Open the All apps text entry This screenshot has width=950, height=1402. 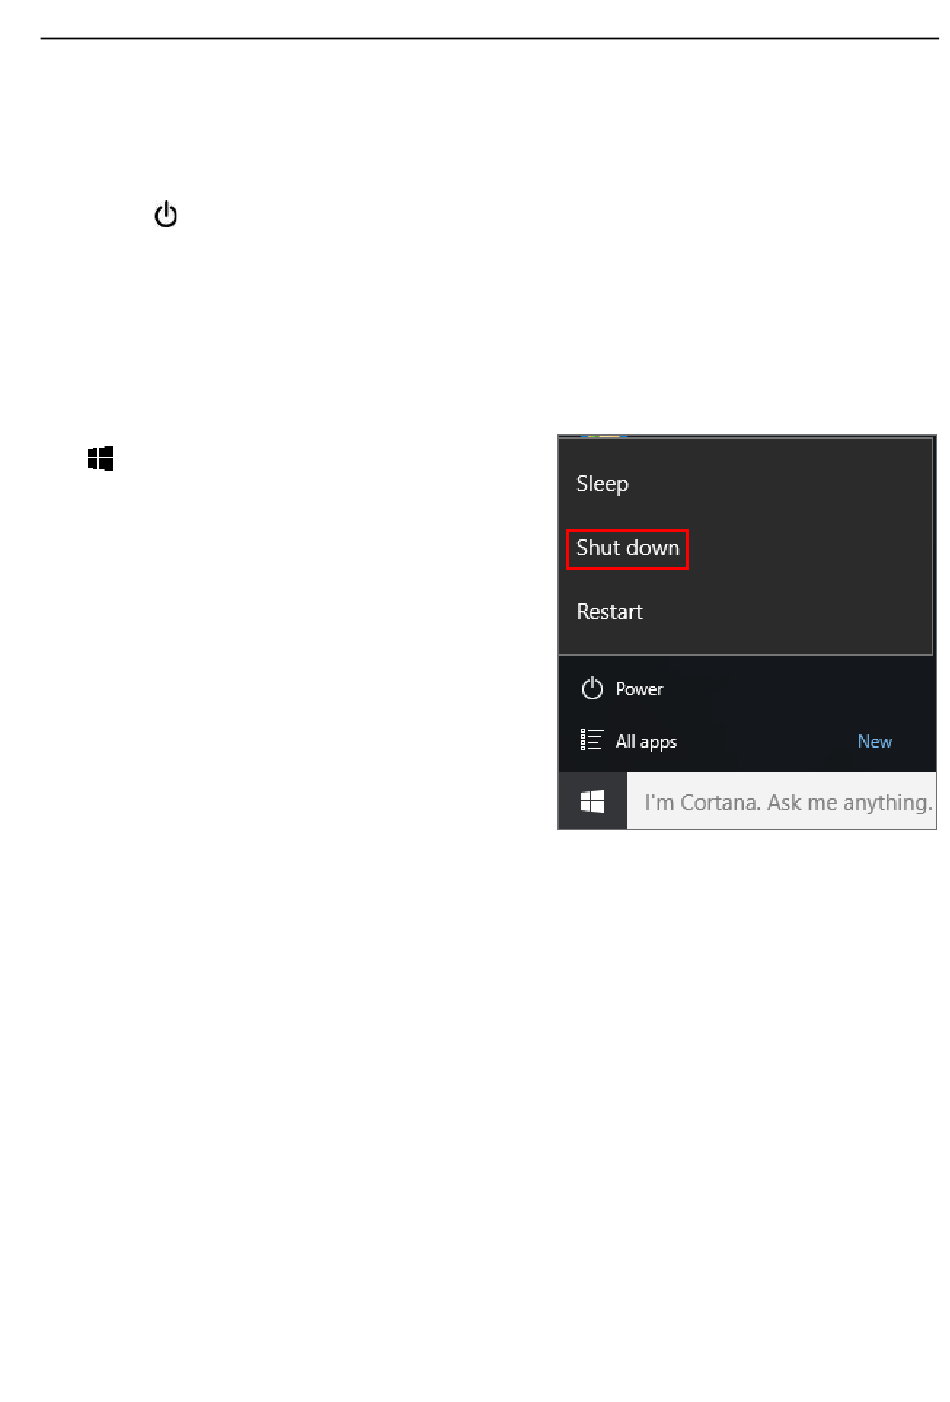(646, 742)
